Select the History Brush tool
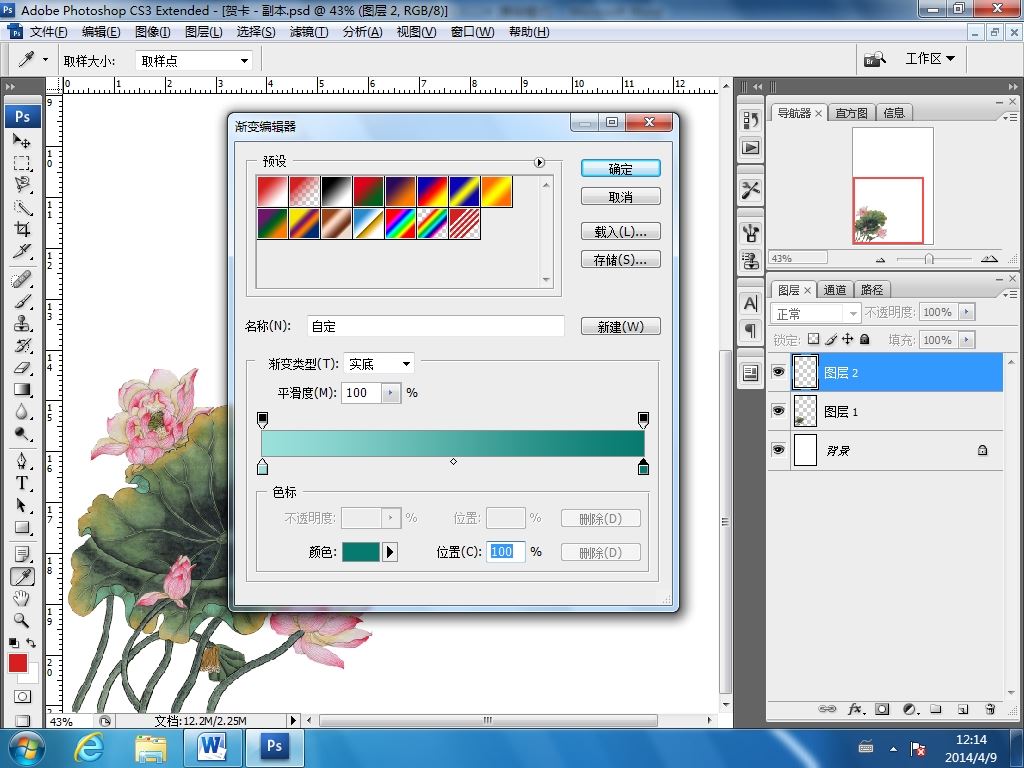The height and width of the screenshot is (768, 1024). tap(22, 345)
